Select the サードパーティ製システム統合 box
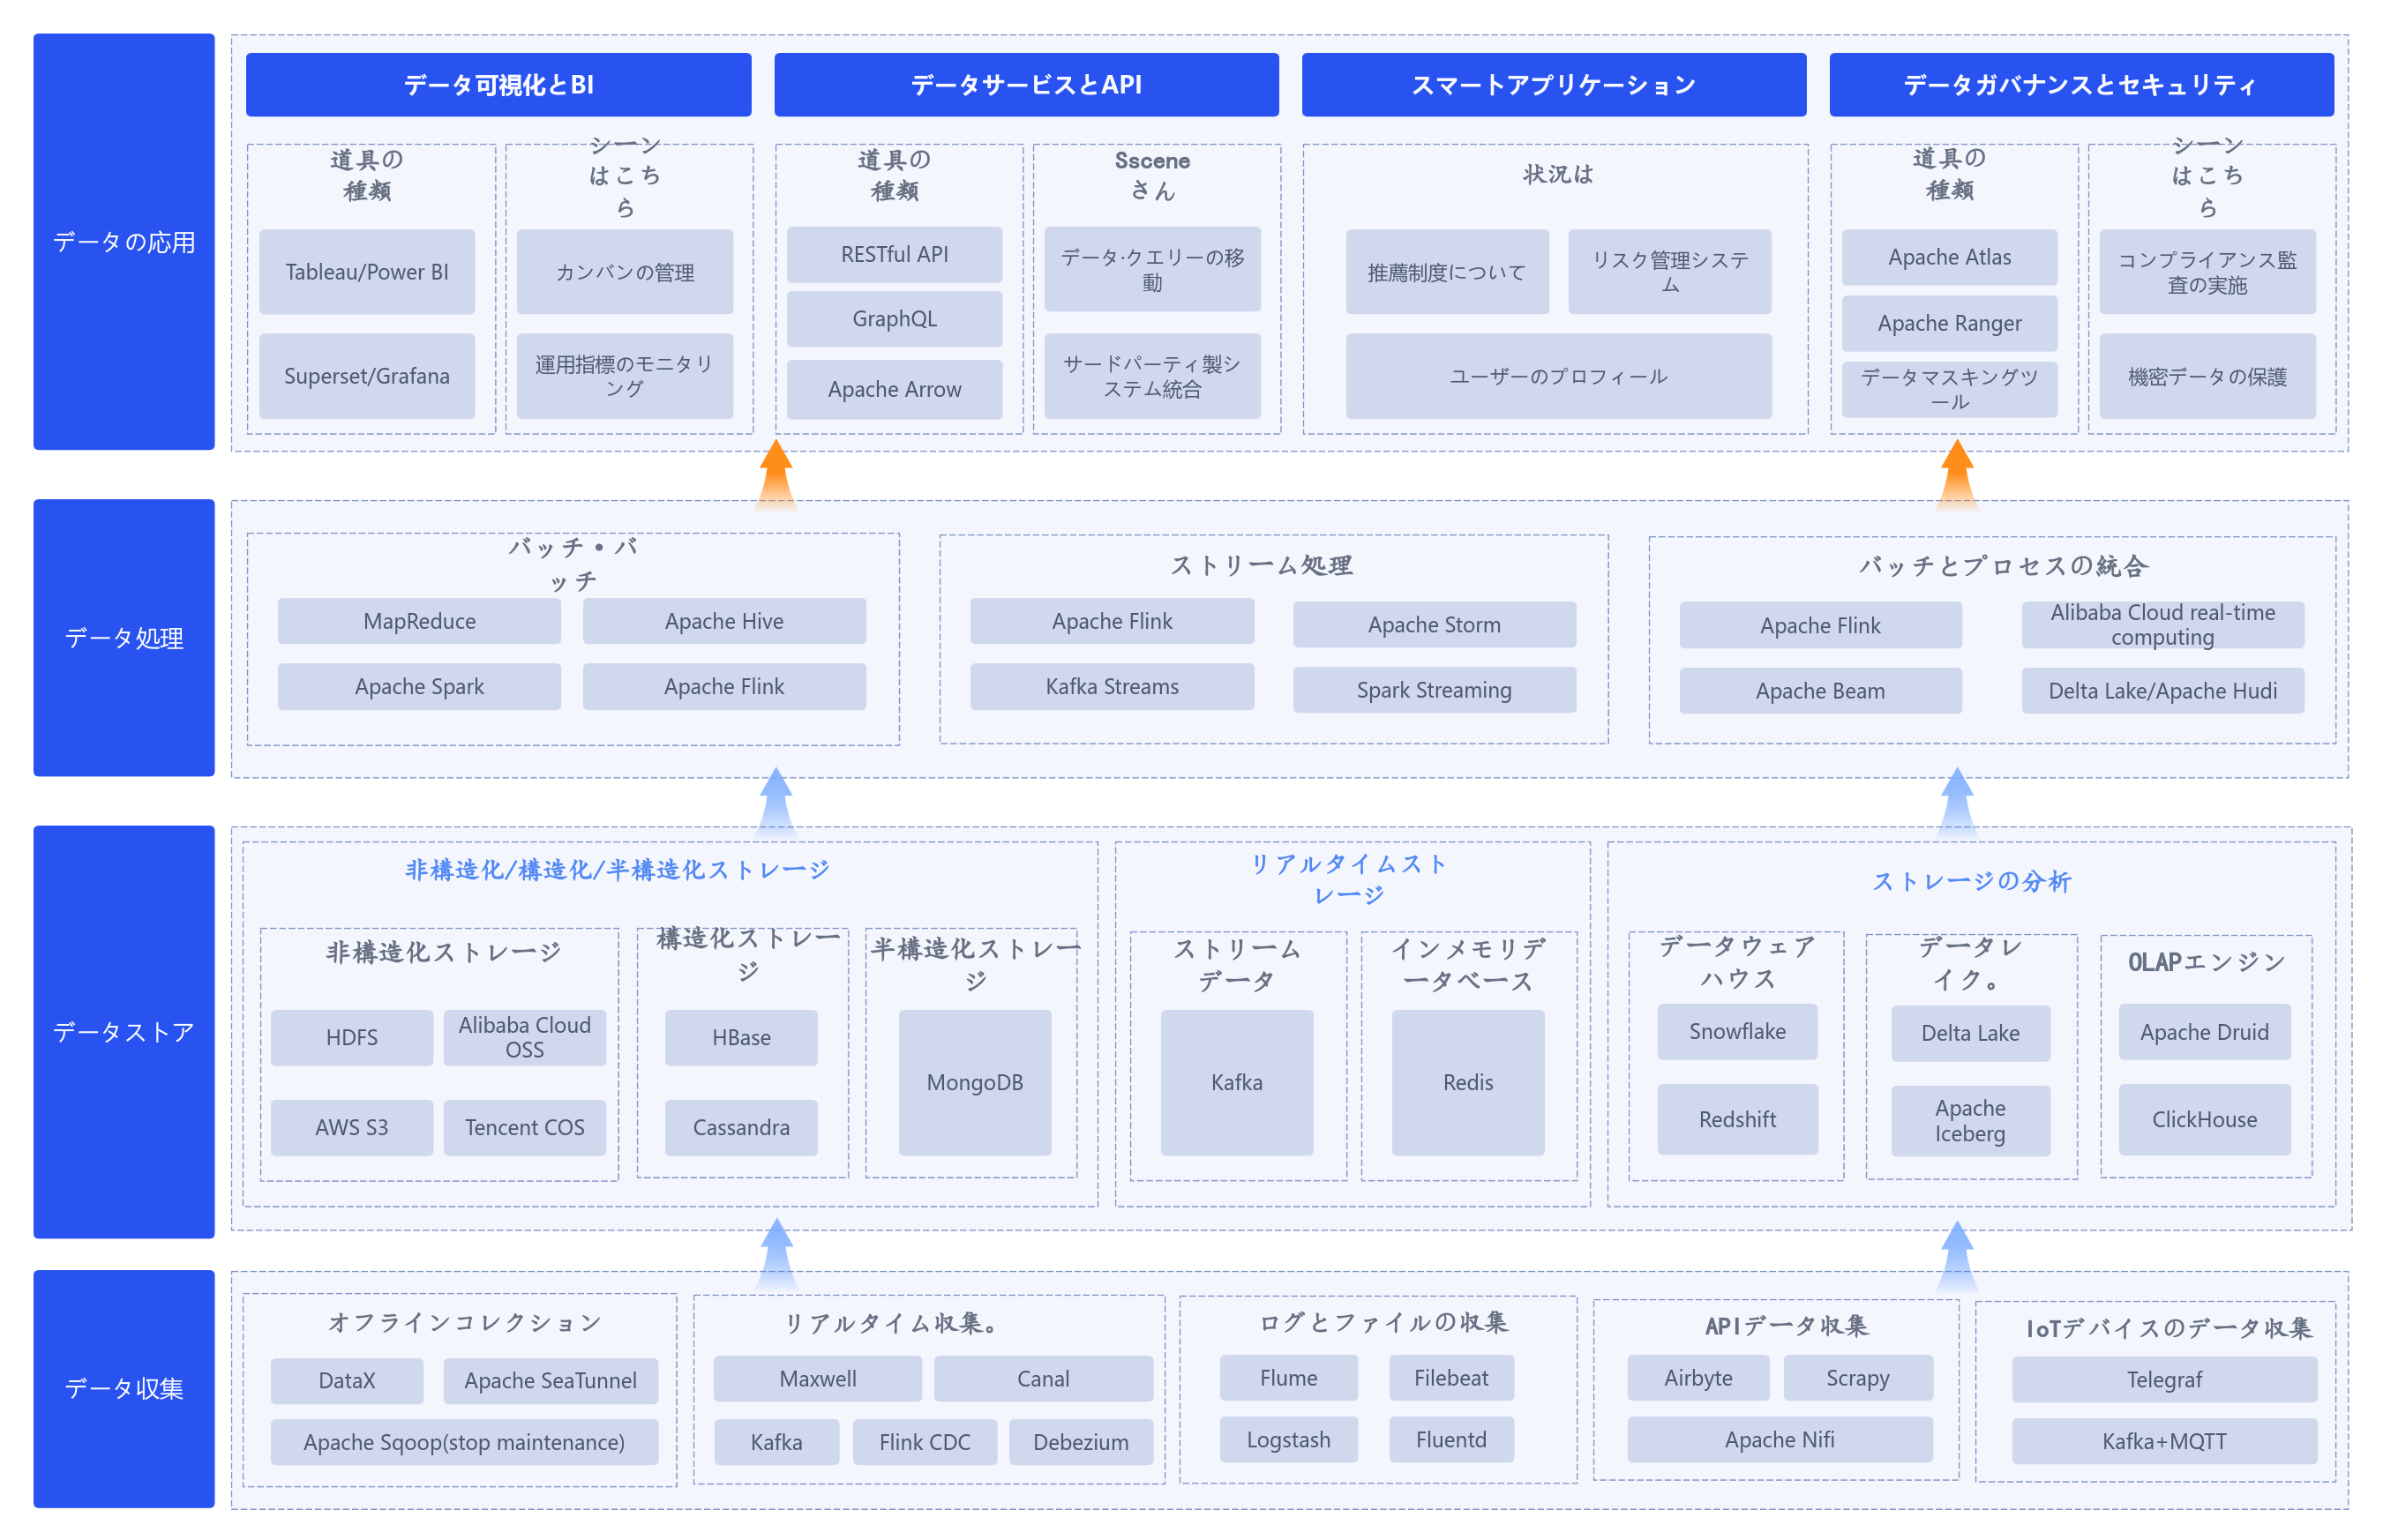The image size is (2383, 1540). coord(1152,376)
